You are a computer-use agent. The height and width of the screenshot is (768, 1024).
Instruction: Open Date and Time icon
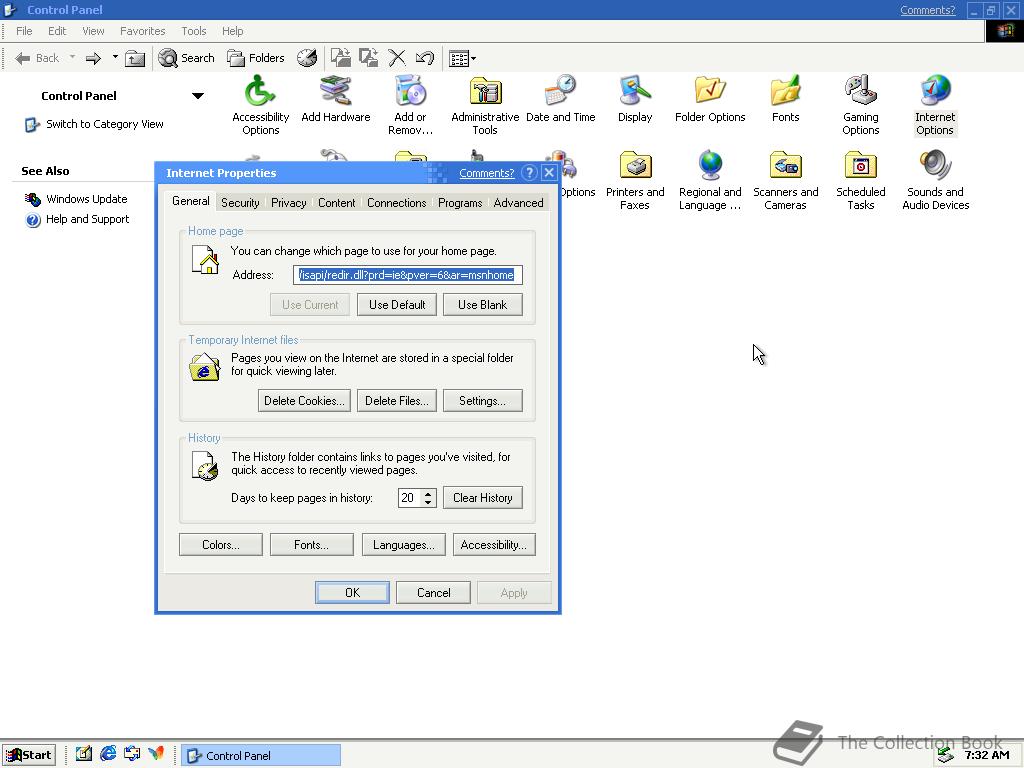click(560, 99)
